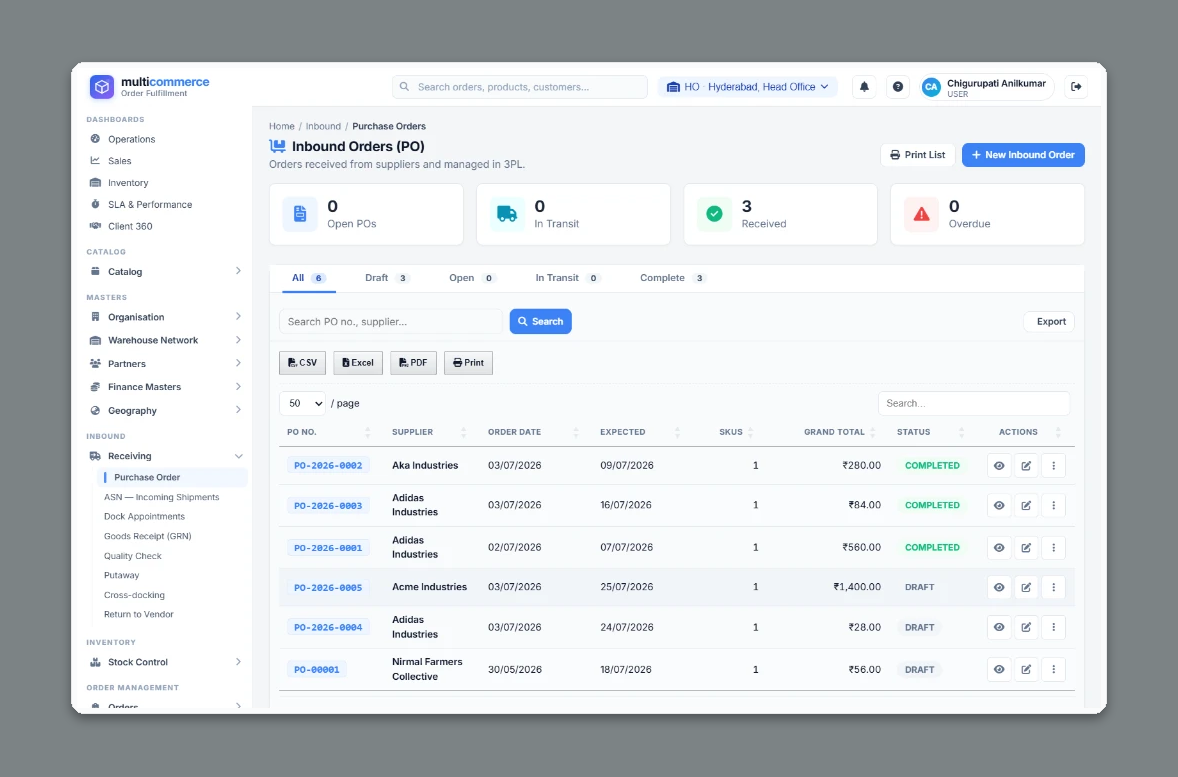Click the Print List button
This screenshot has width=1178, height=777.
coord(917,155)
